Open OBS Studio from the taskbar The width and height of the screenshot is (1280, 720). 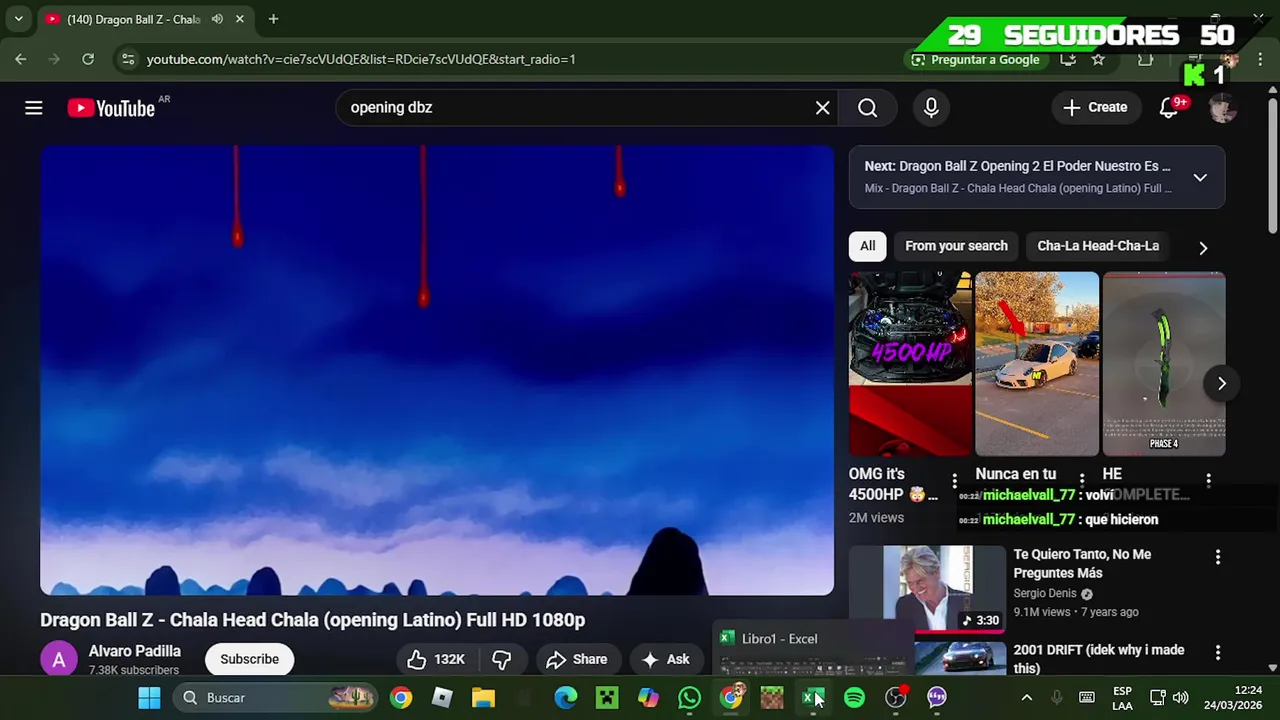pos(896,698)
